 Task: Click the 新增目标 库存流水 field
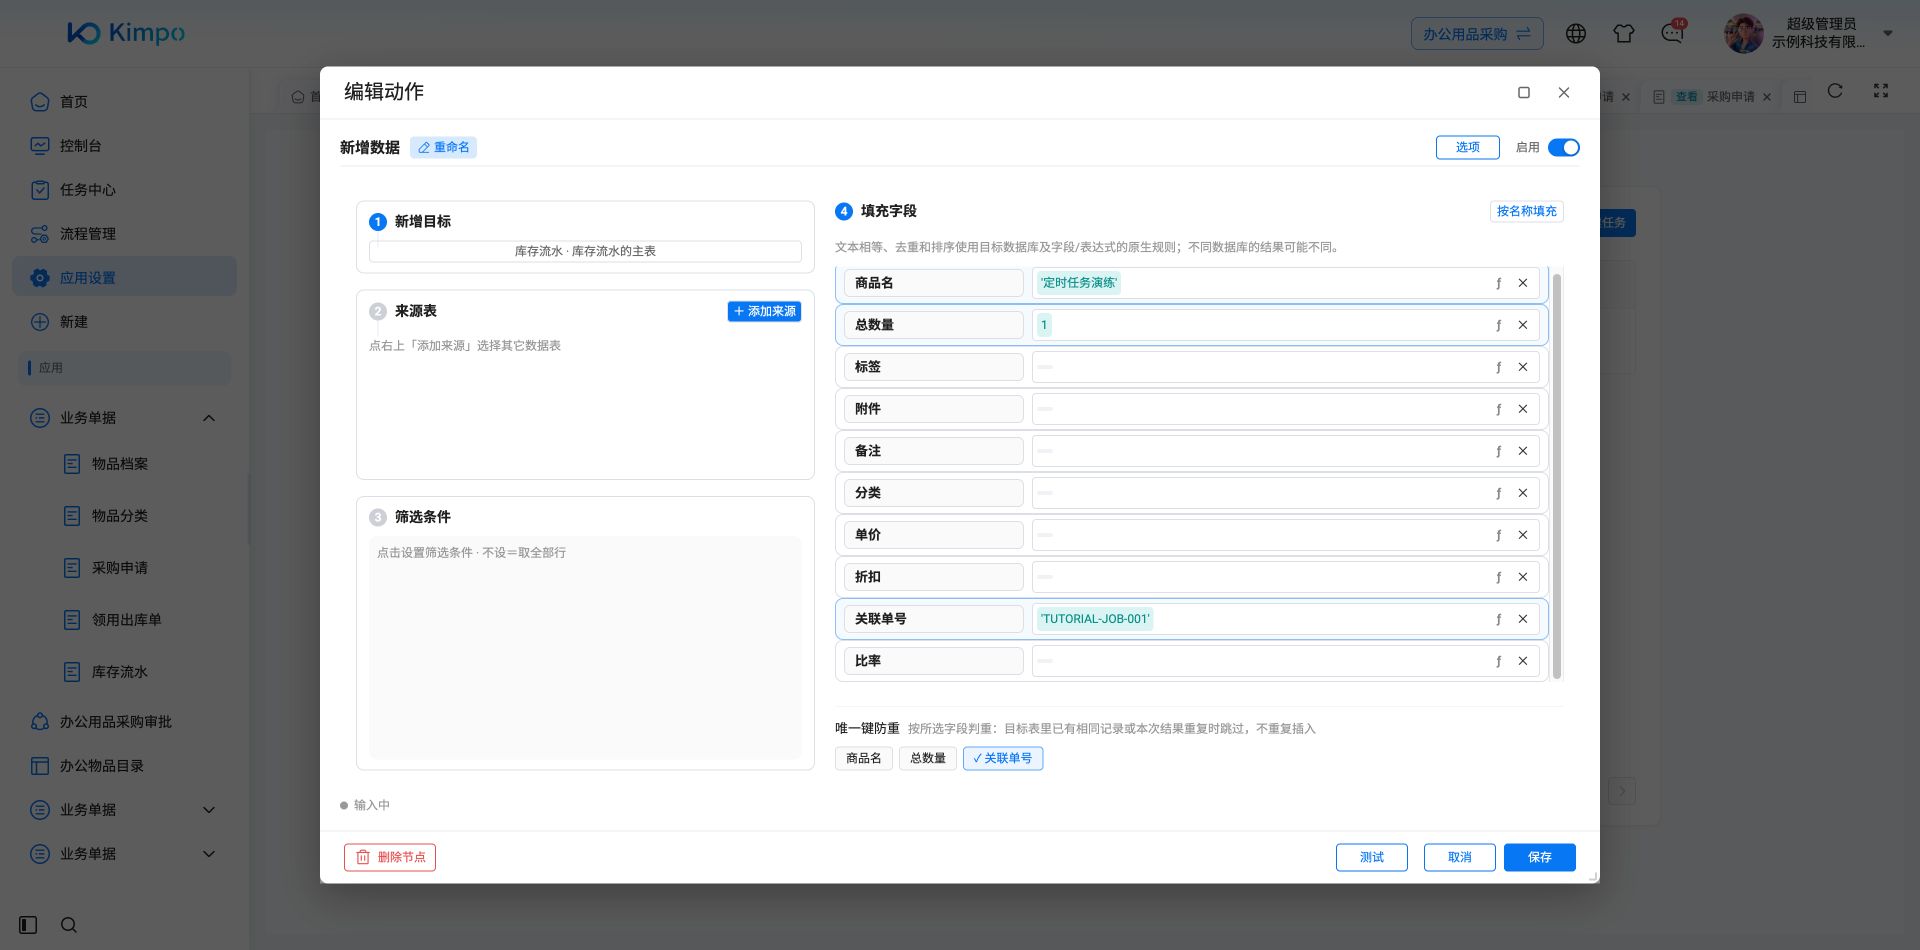coord(585,252)
